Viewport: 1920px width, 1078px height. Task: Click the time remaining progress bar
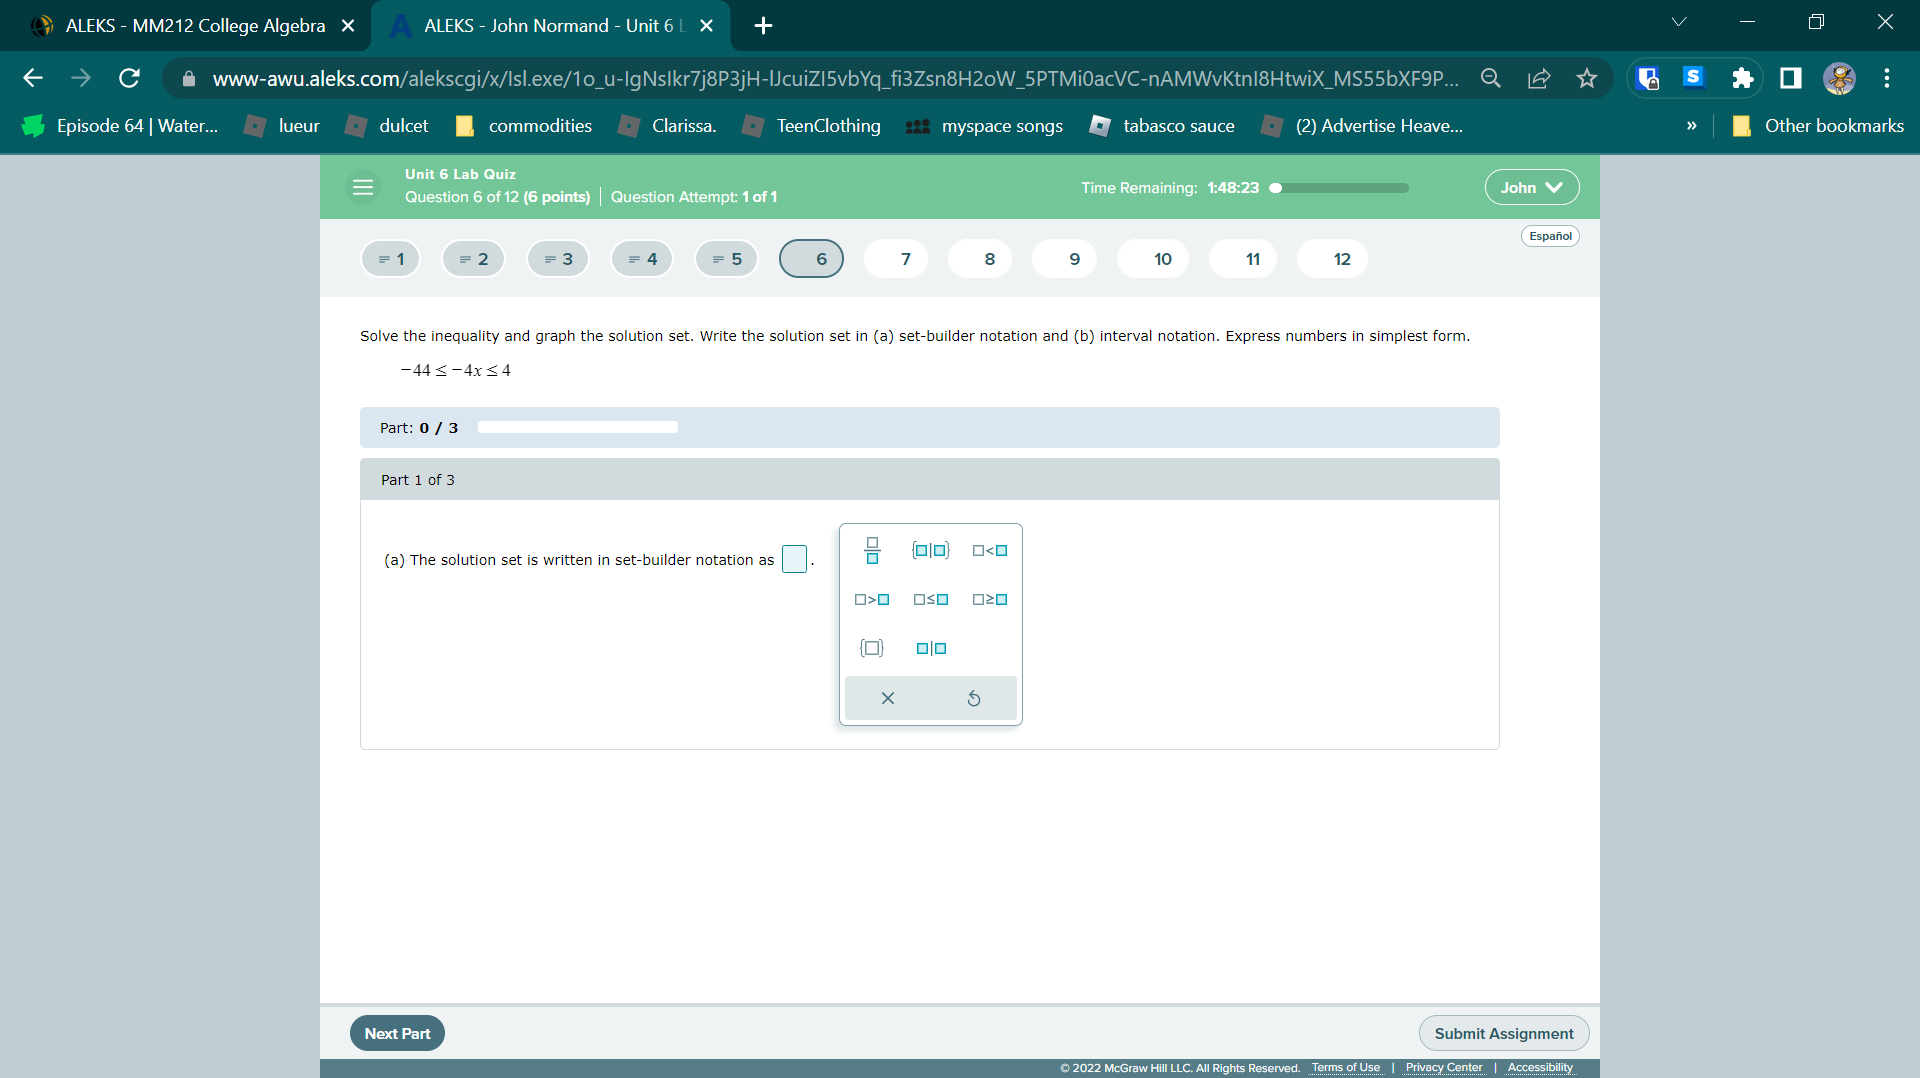1339,188
